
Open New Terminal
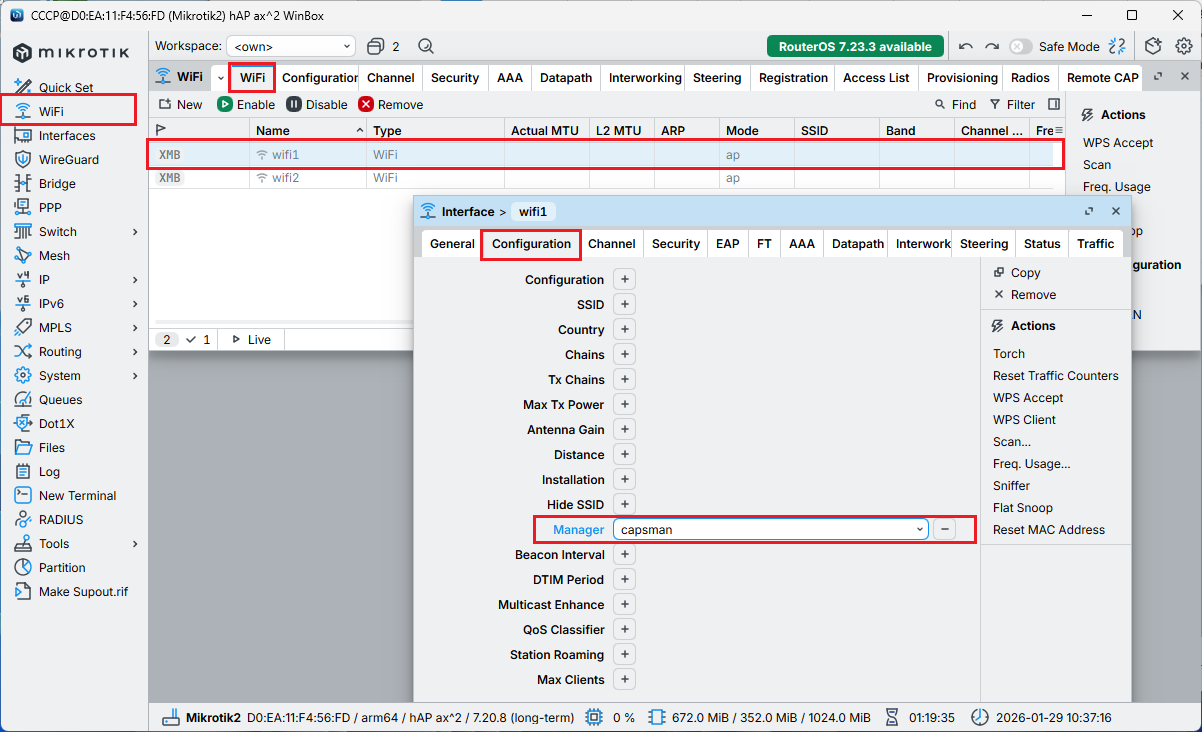pos(77,495)
